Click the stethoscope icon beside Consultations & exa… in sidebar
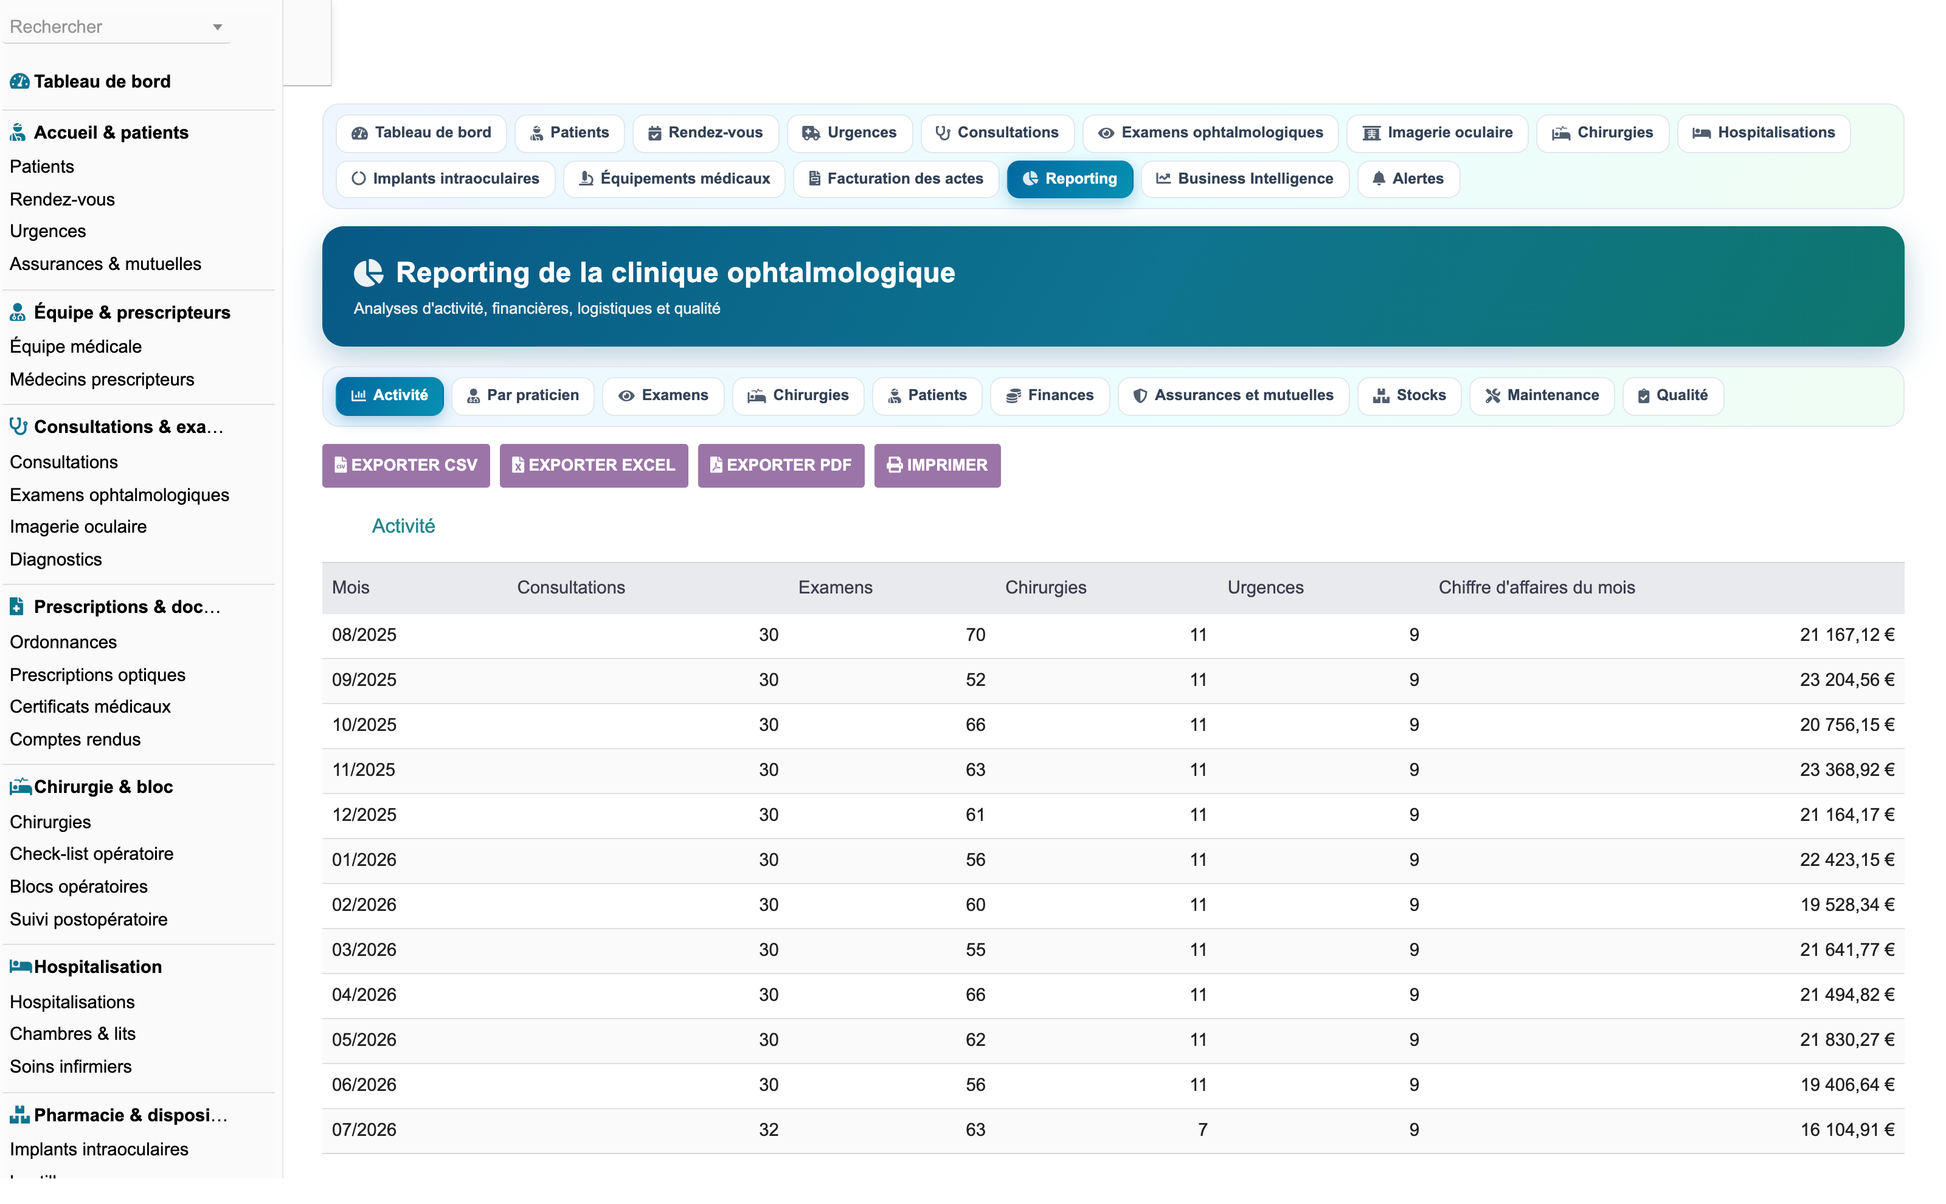Viewport: 1946px width, 1204px height. [18, 426]
